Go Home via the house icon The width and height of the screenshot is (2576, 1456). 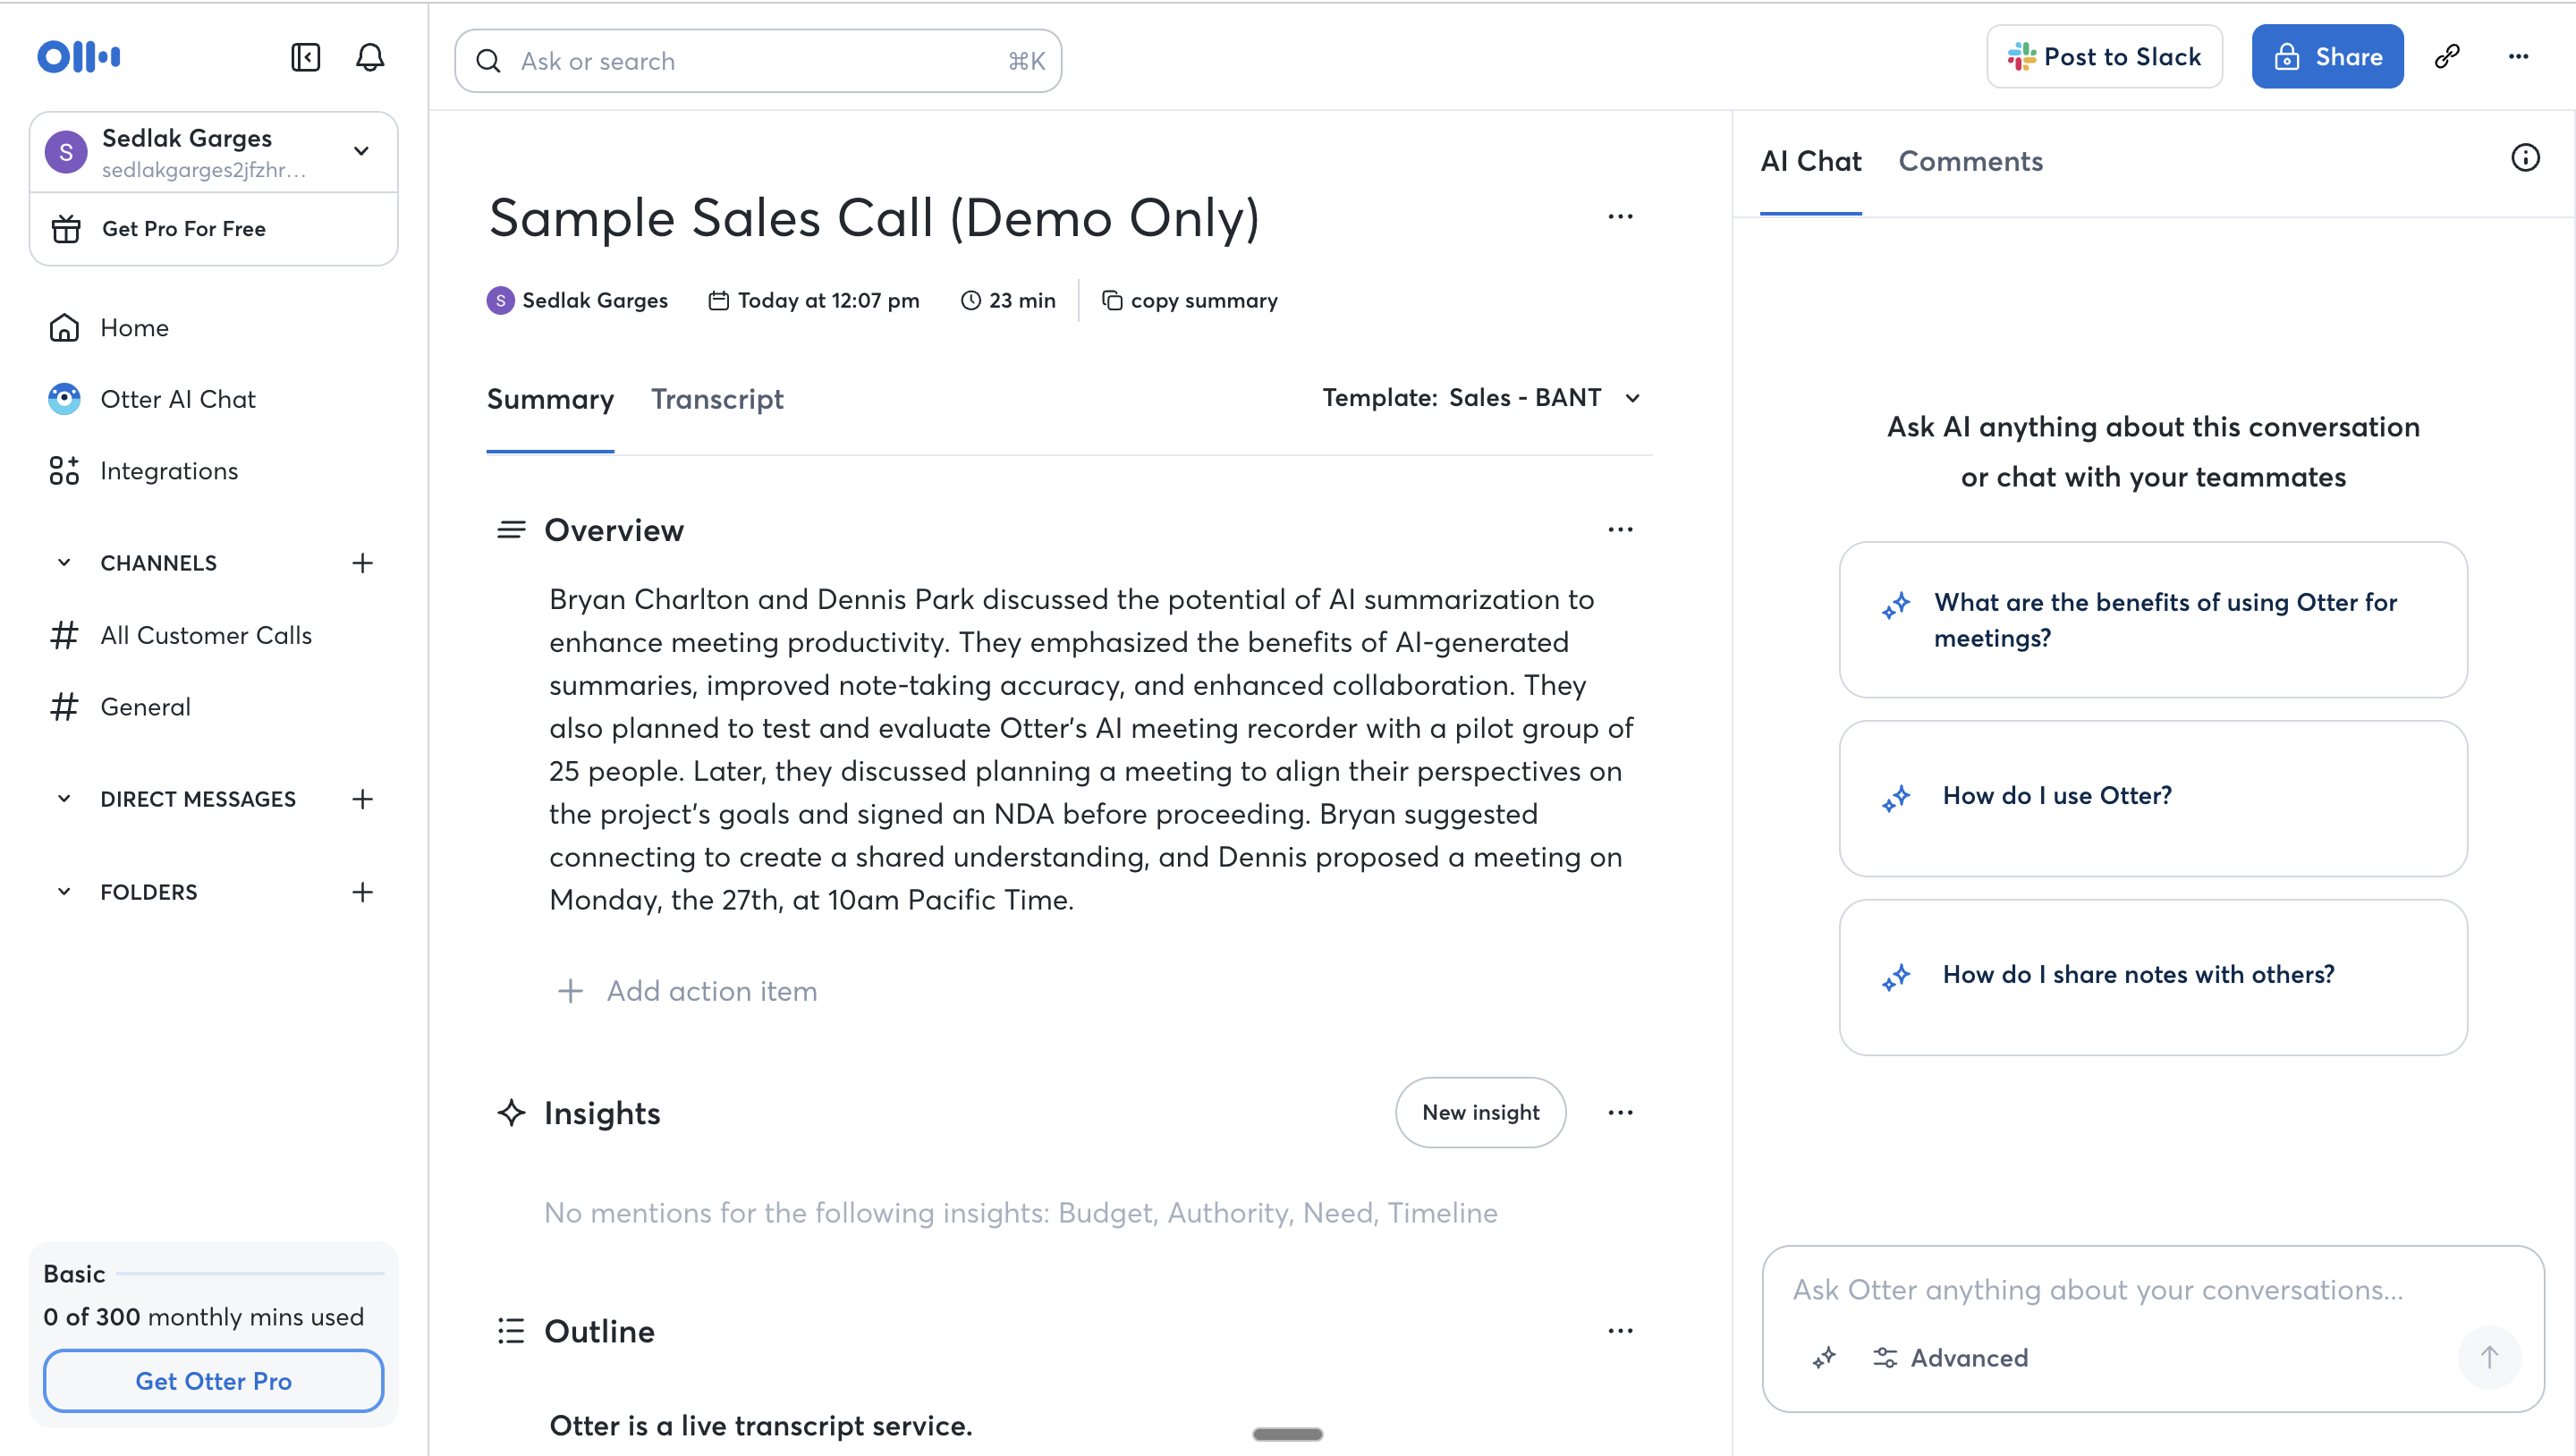point(134,327)
